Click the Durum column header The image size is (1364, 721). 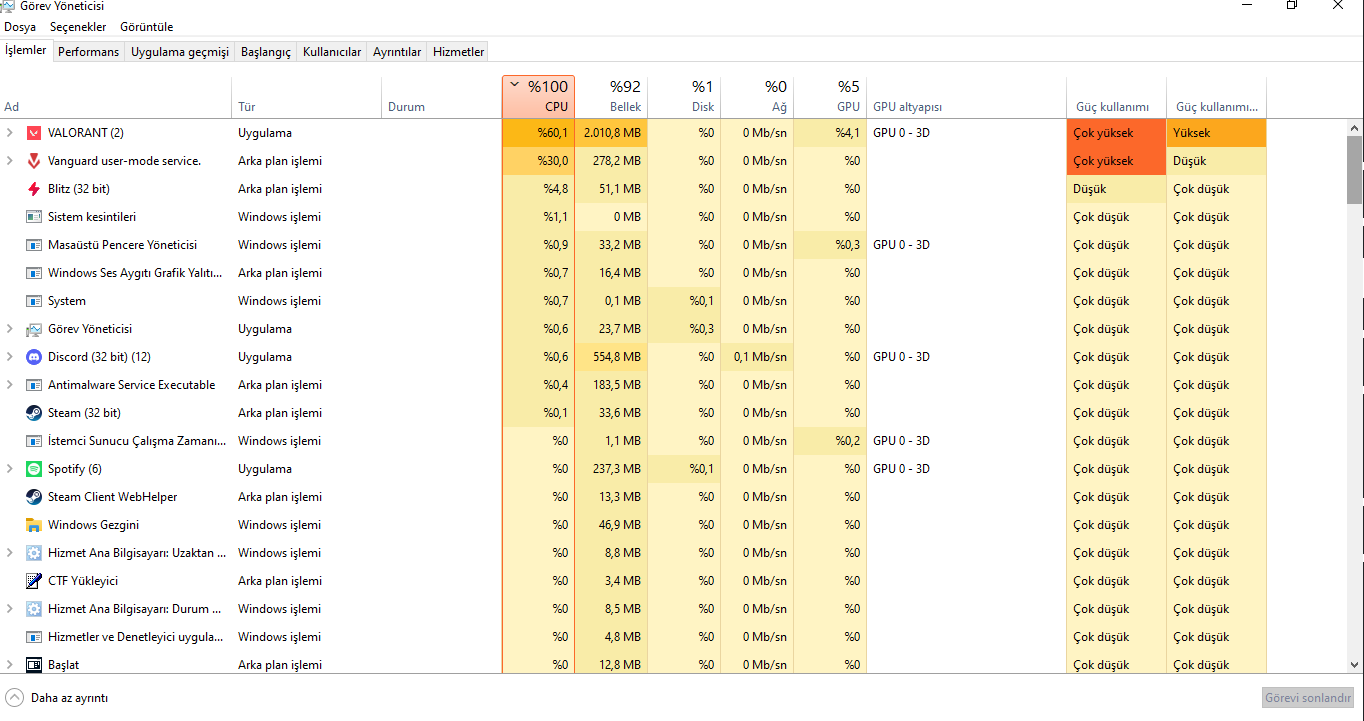[443, 98]
